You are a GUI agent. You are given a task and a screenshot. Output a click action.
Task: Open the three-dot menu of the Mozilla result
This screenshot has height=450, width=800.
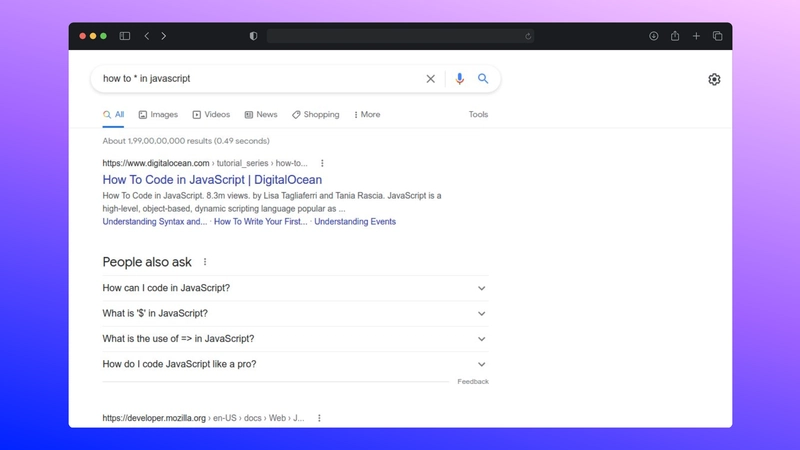(x=319, y=418)
